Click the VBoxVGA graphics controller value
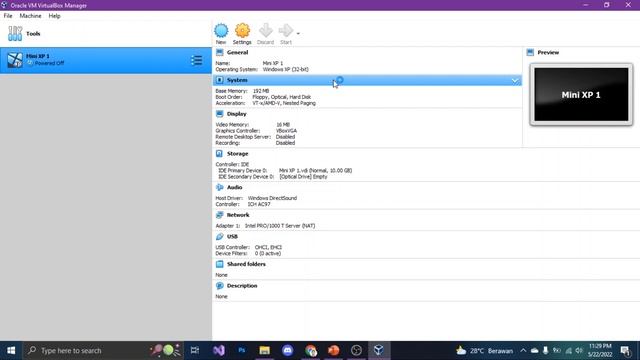Screen dimensions: 640x360 (287, 131)
